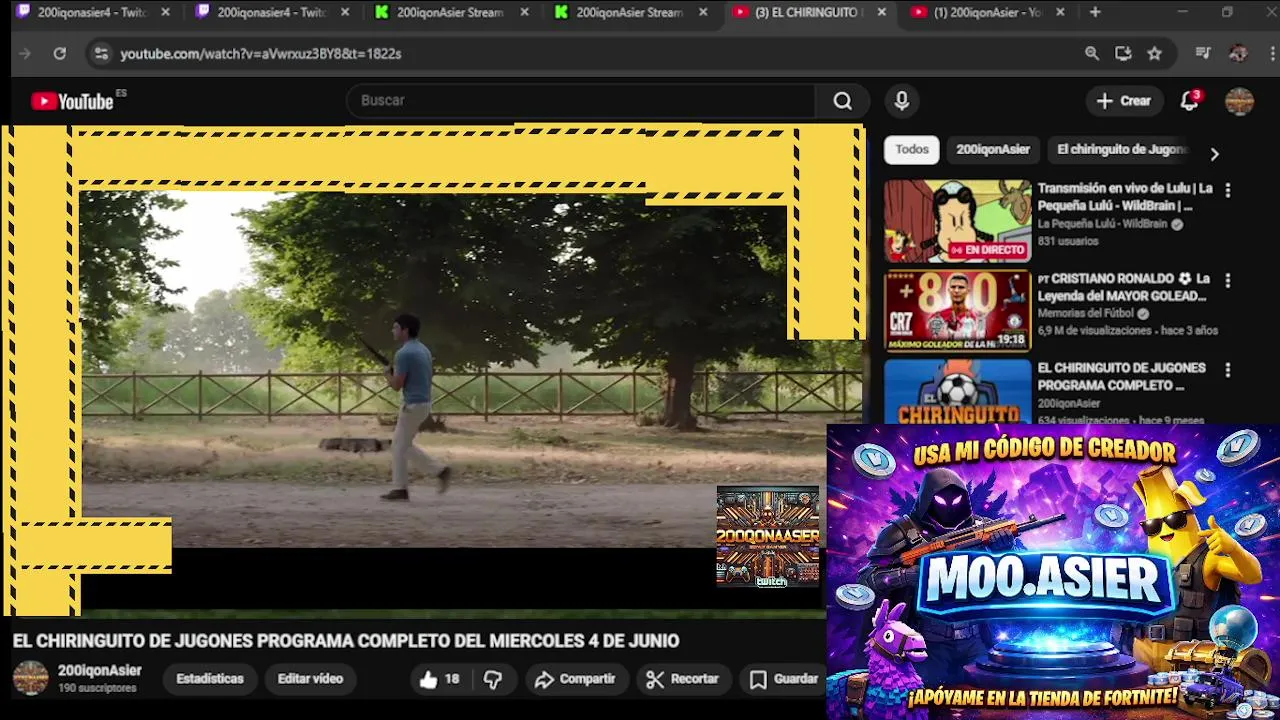Click suggested title 'EL CHIRINGUITO DE JUGONES PROGRAMA COMPLETO'
Viewport: 1280px width, 720px height.
point(1122,377)
